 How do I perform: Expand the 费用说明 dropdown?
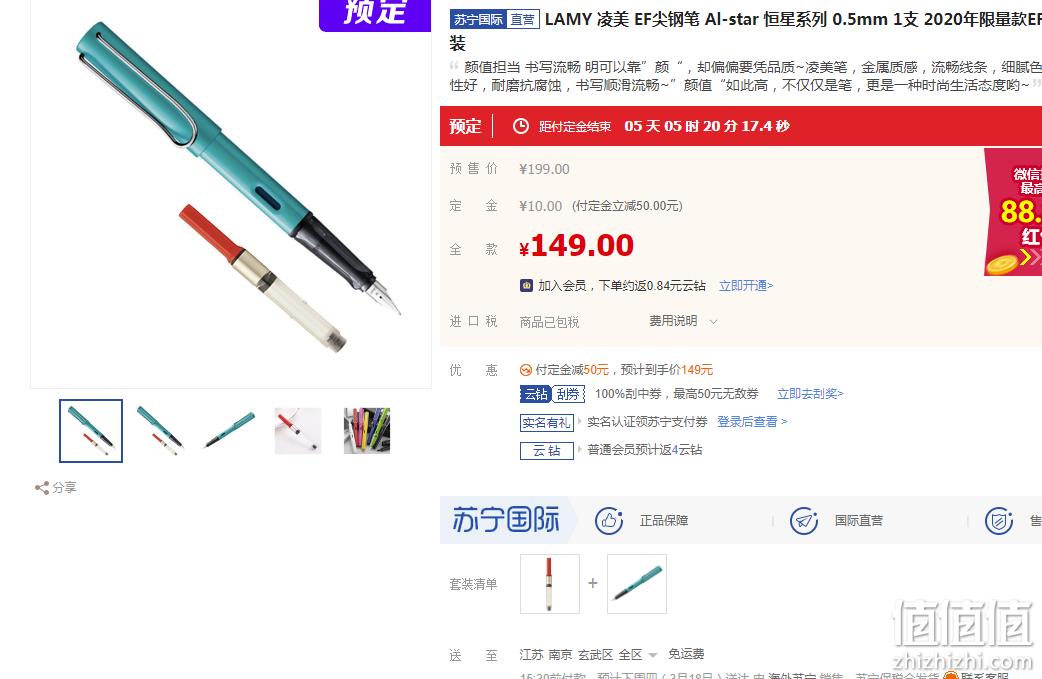(x=683, y=322)
